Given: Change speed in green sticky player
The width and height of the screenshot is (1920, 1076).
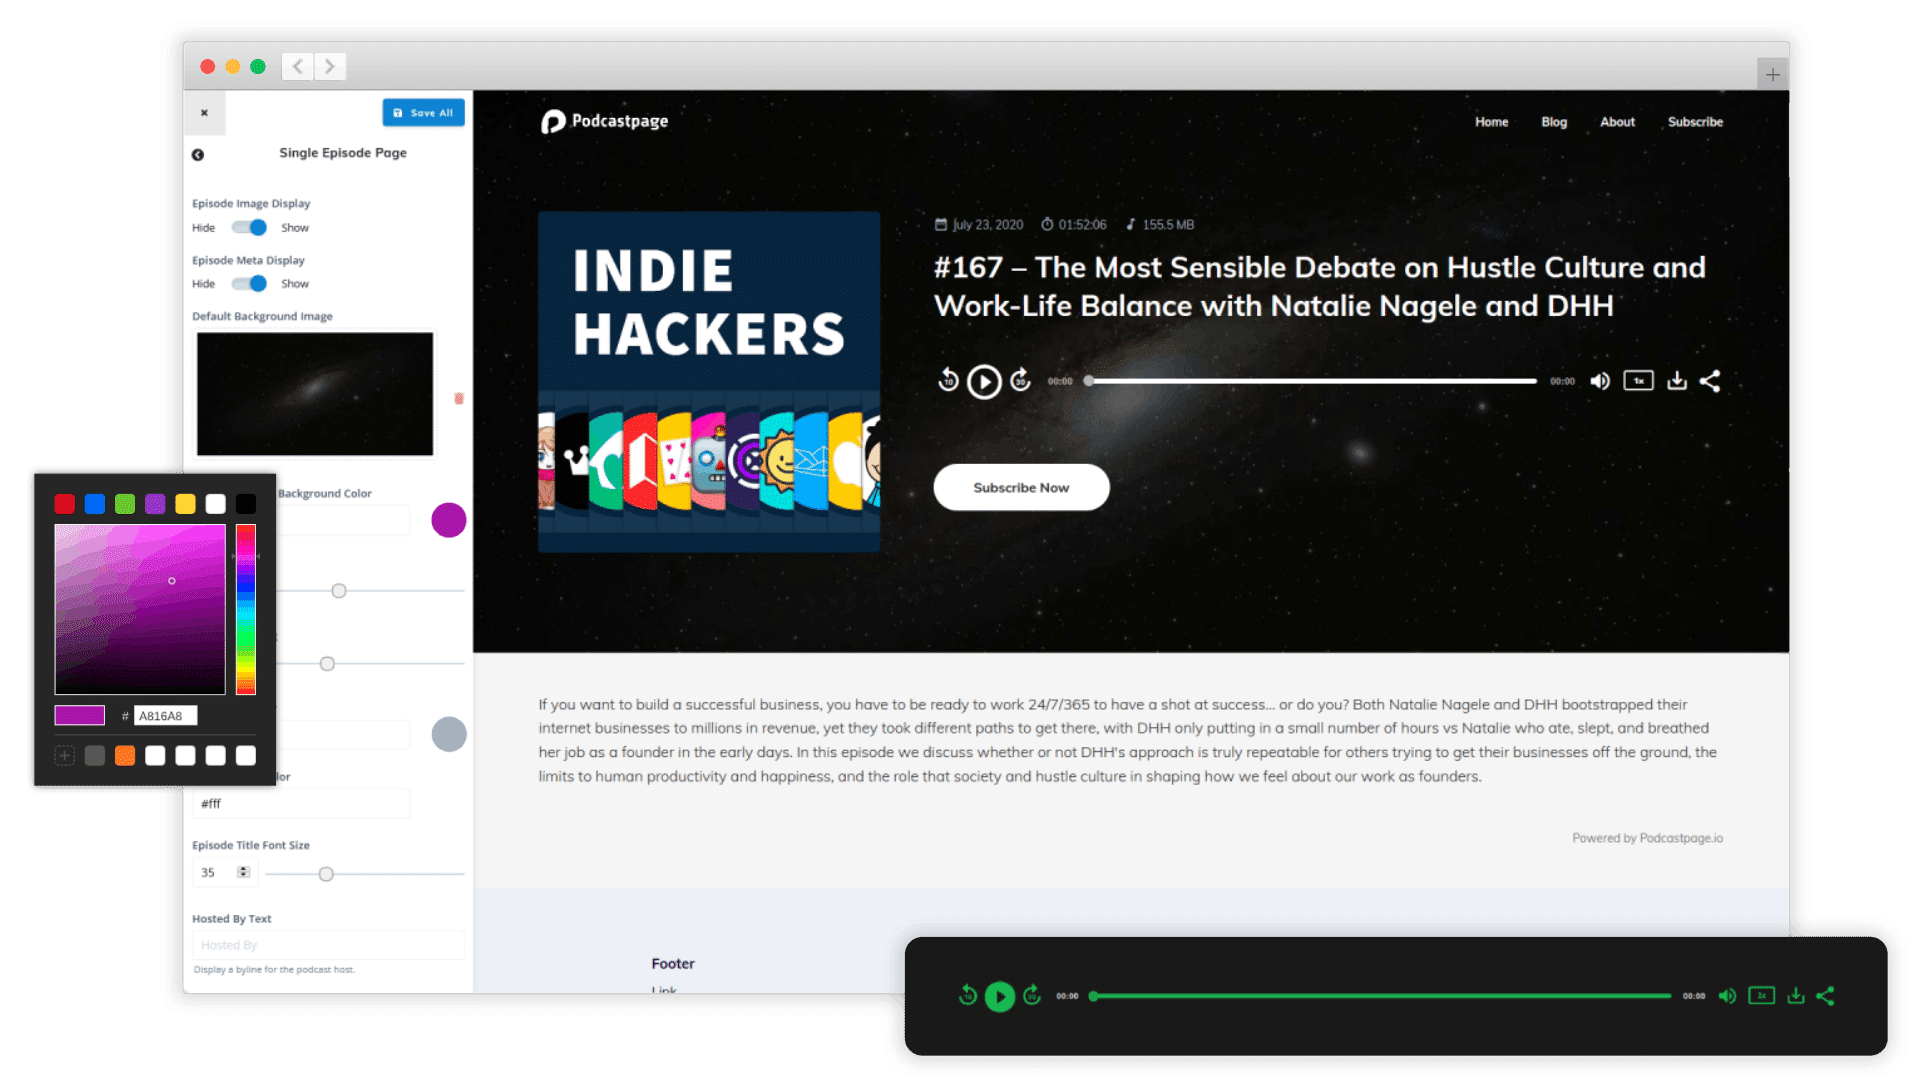Looking at the screenshot, I should (1761, 996).
